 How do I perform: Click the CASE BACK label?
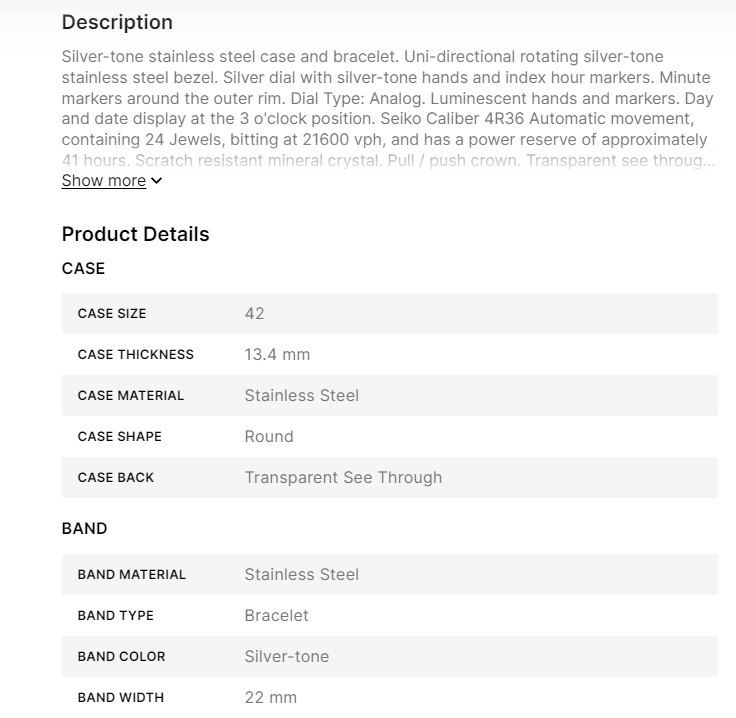coord(116,478)
